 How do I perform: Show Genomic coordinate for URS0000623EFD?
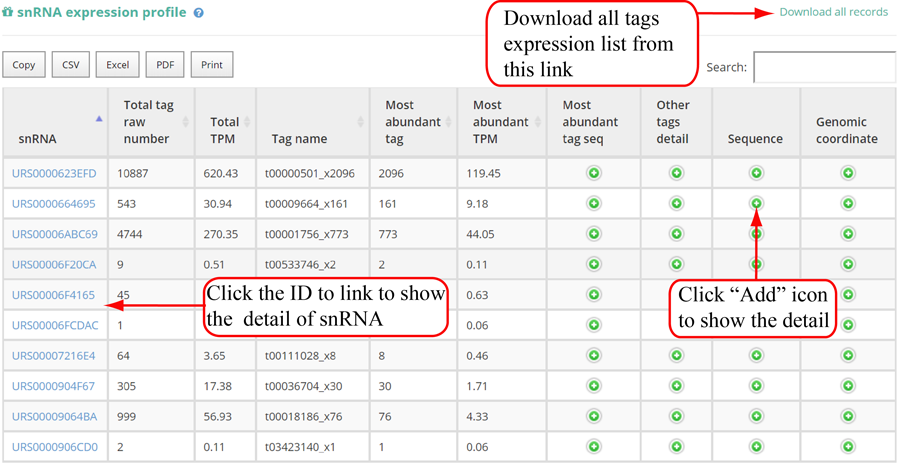(x=848, y=173)
